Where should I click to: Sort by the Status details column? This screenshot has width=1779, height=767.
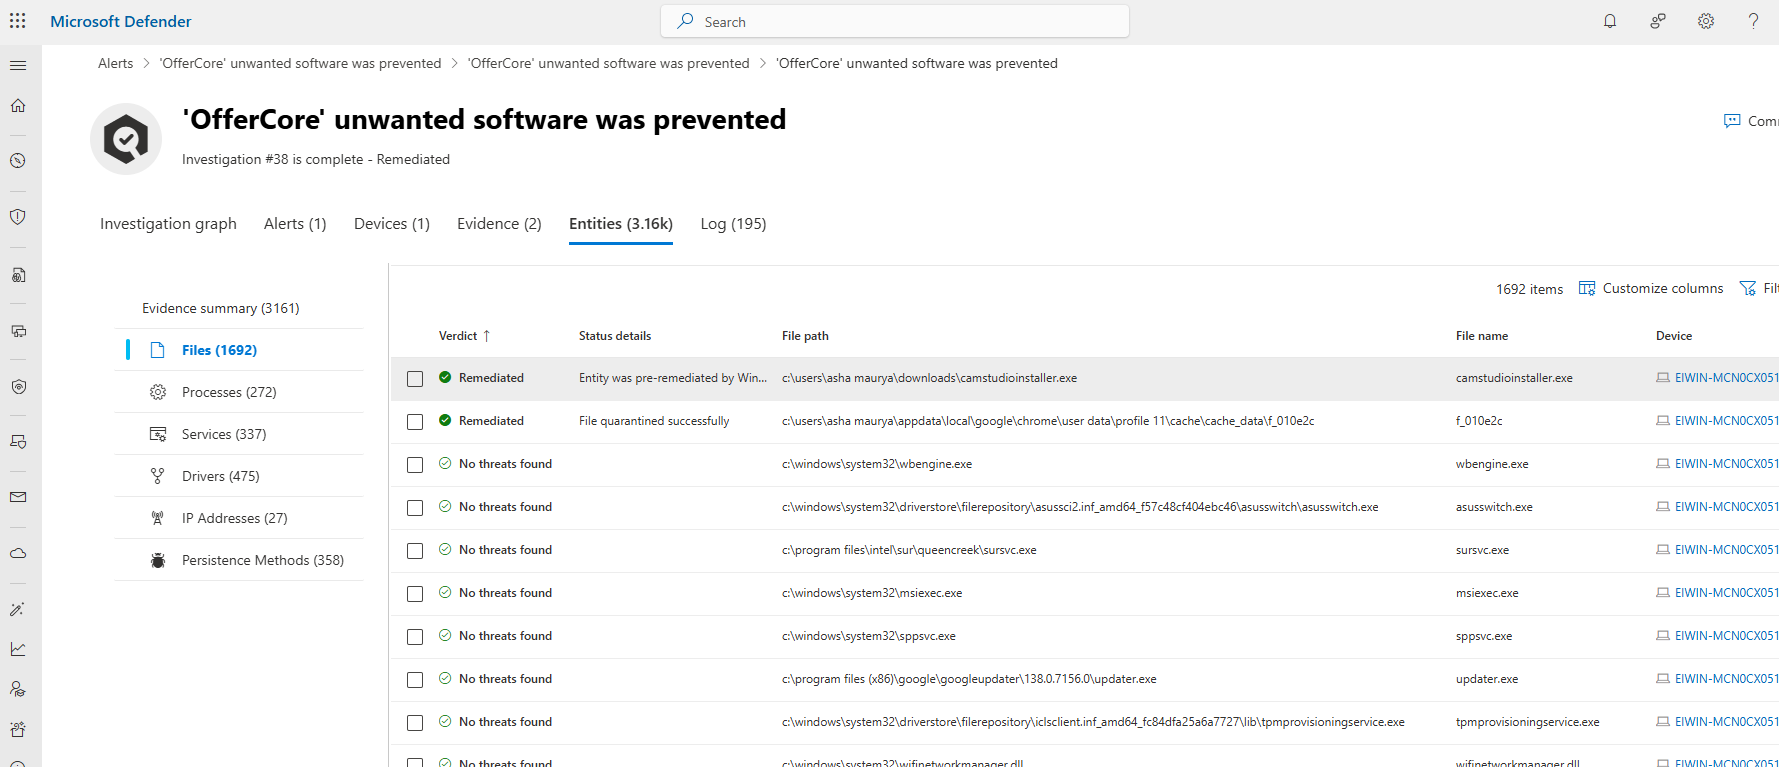615,336
